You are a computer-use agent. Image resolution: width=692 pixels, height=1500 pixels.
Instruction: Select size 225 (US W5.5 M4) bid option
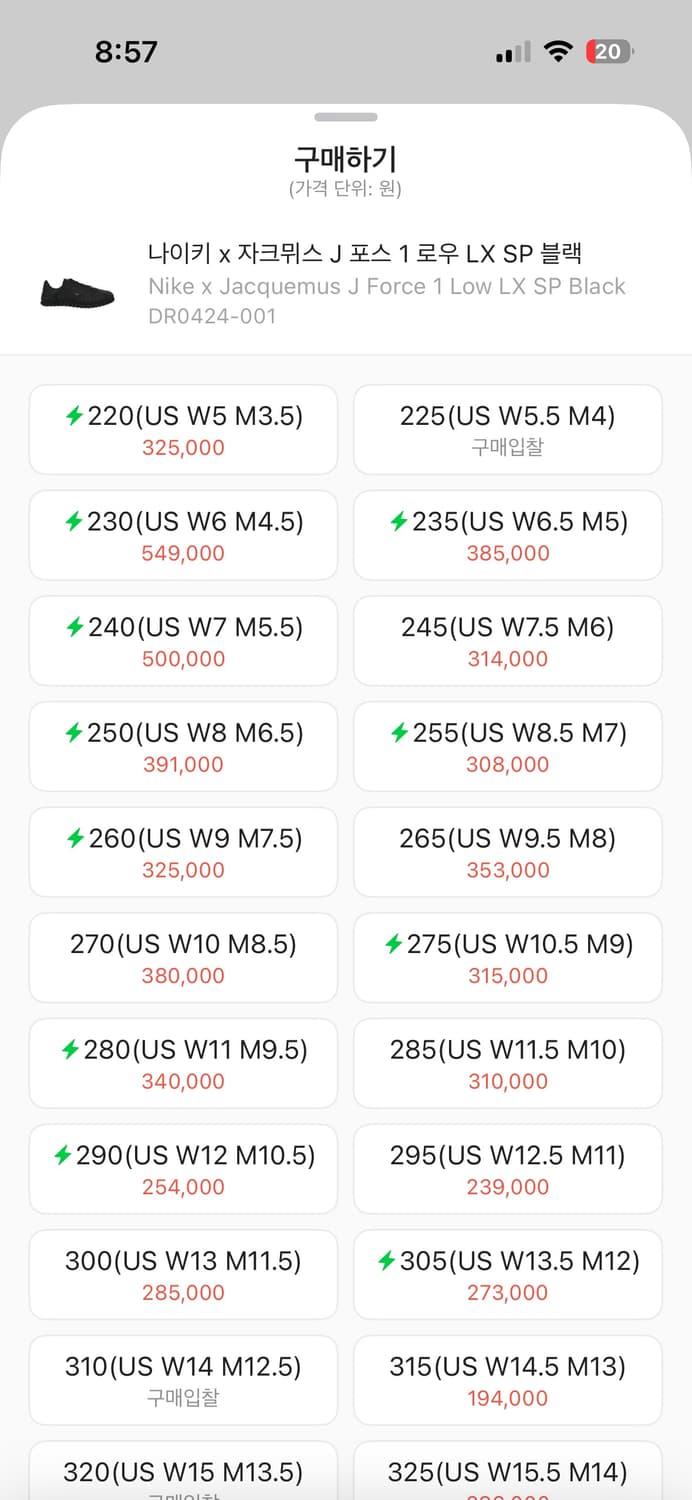[x=508, y=430]
